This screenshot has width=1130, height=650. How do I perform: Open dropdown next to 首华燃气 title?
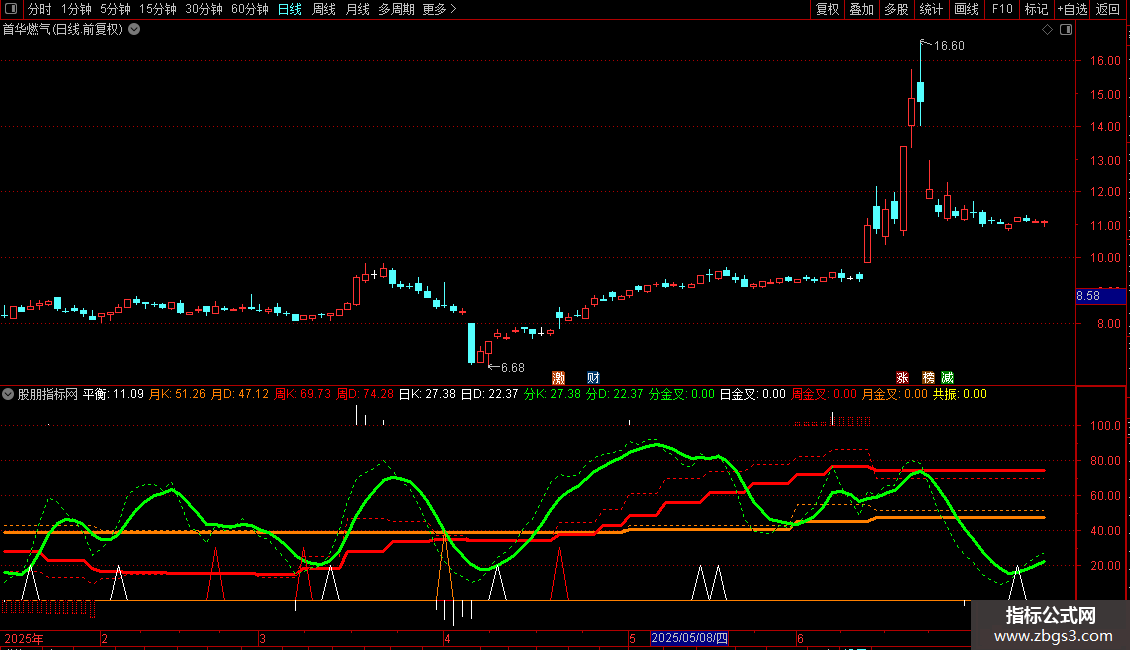(134, 30)
